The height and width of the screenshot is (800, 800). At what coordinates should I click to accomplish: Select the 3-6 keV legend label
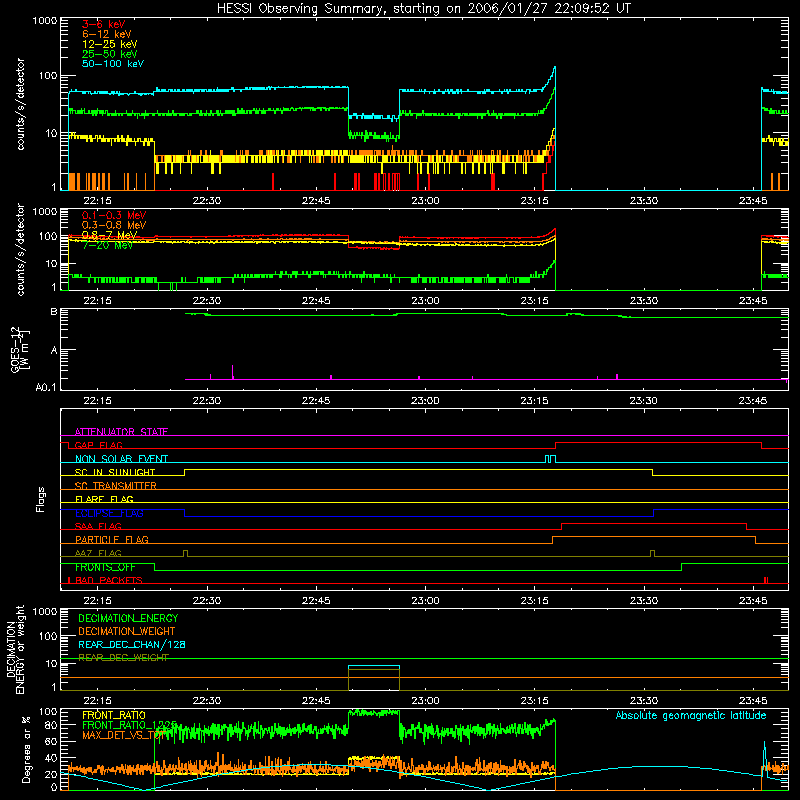tap(104, 24)
